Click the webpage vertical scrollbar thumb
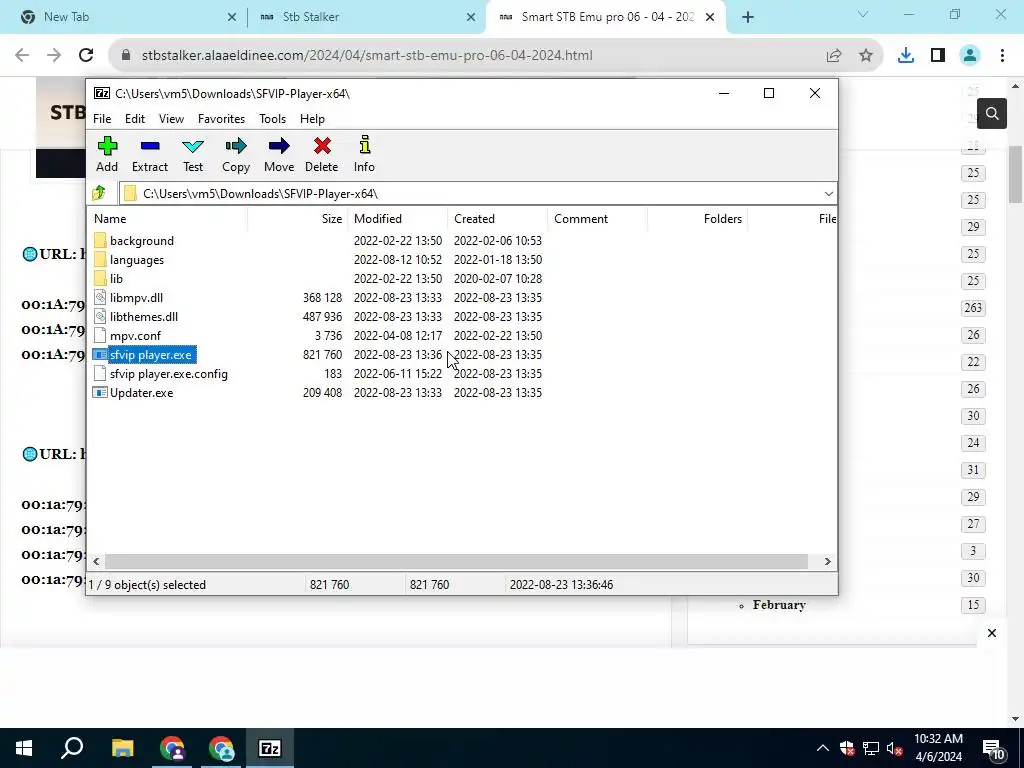The image size is (1024, 768). pyautogui.click(x=1015, y=174)
